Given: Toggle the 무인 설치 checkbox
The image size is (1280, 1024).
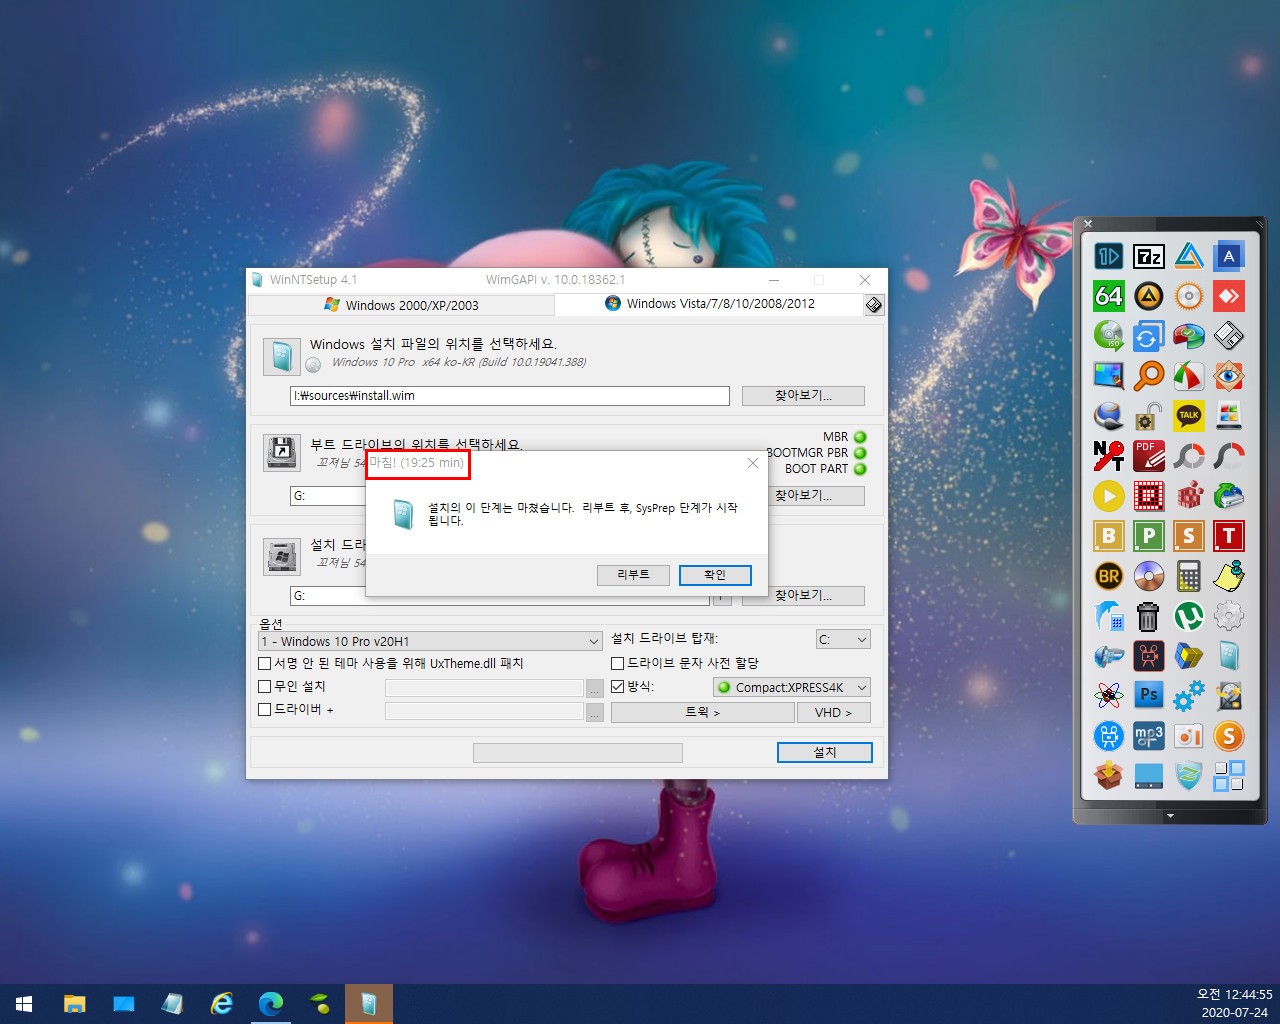Looking at the screenshot, I should click(265, 686).
